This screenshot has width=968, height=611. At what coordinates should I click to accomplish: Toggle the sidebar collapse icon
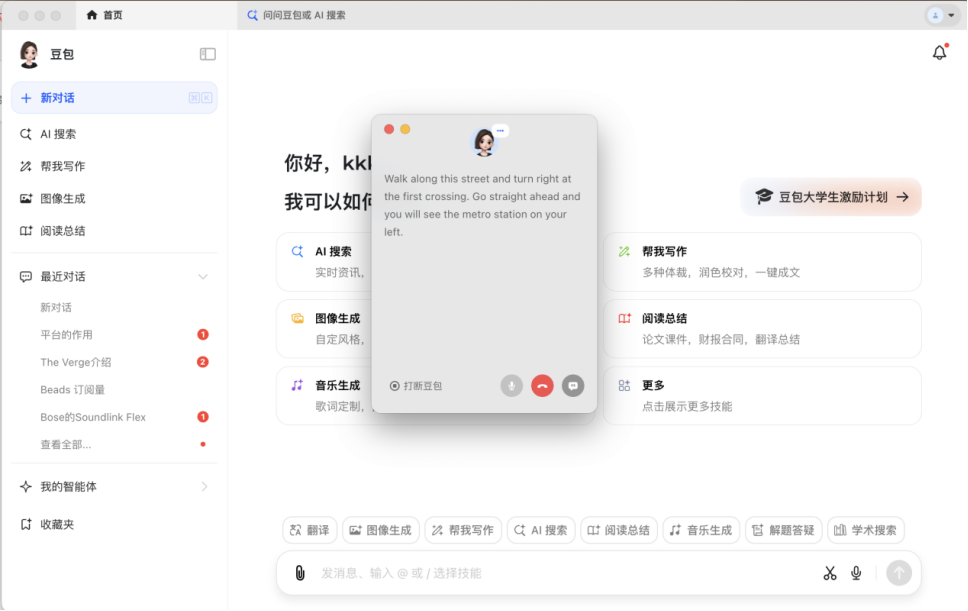(x=207, y=54)
